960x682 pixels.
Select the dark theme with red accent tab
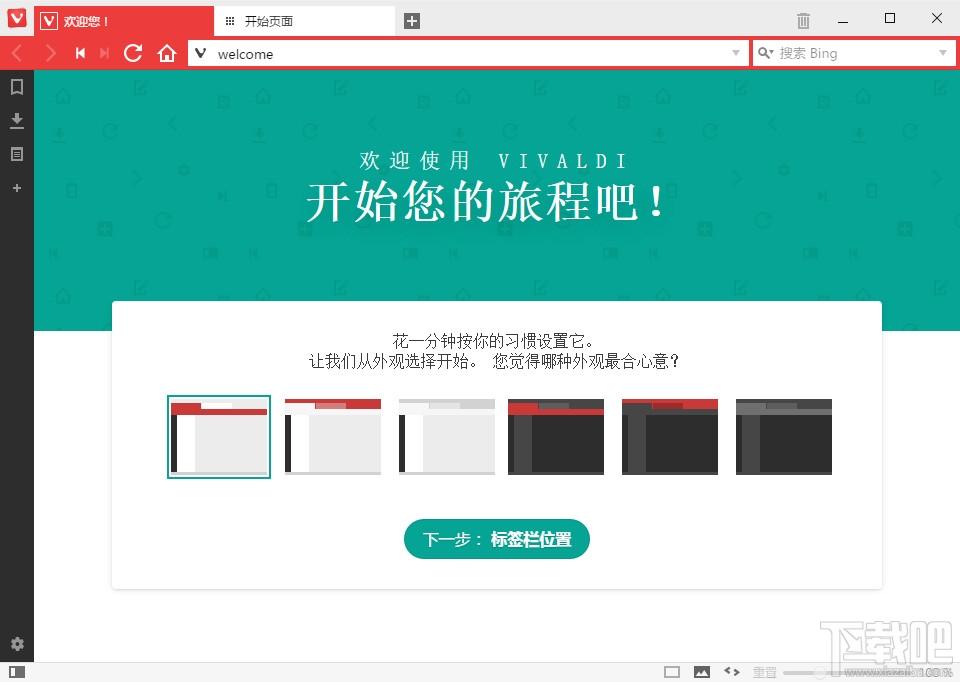[x=670, y=437]
